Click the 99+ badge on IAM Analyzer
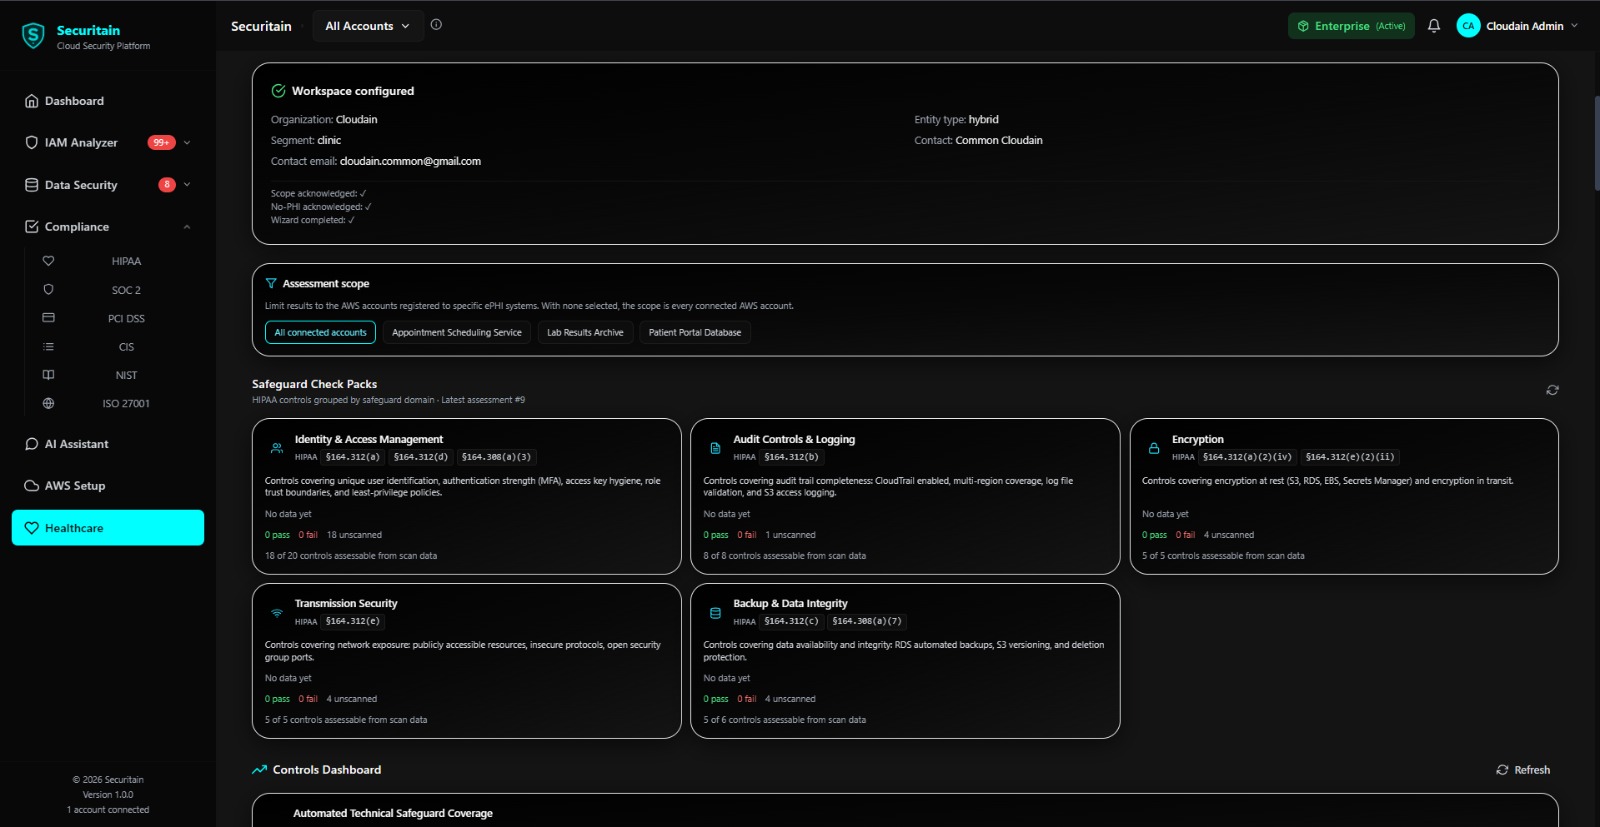Viewport: 1600px width, 827px height. [161, 143]
